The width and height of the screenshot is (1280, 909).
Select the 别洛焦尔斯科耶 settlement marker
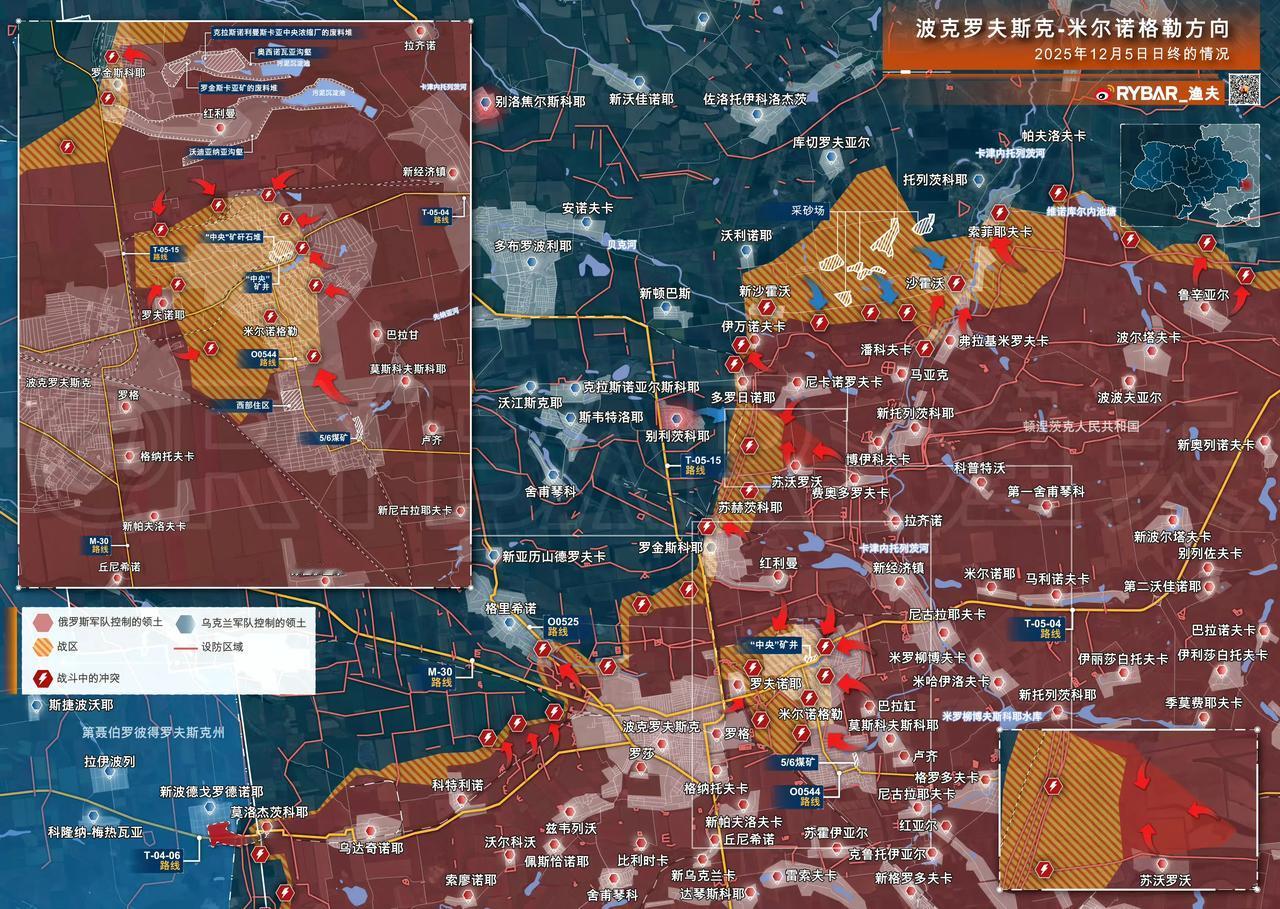[488, 101]
